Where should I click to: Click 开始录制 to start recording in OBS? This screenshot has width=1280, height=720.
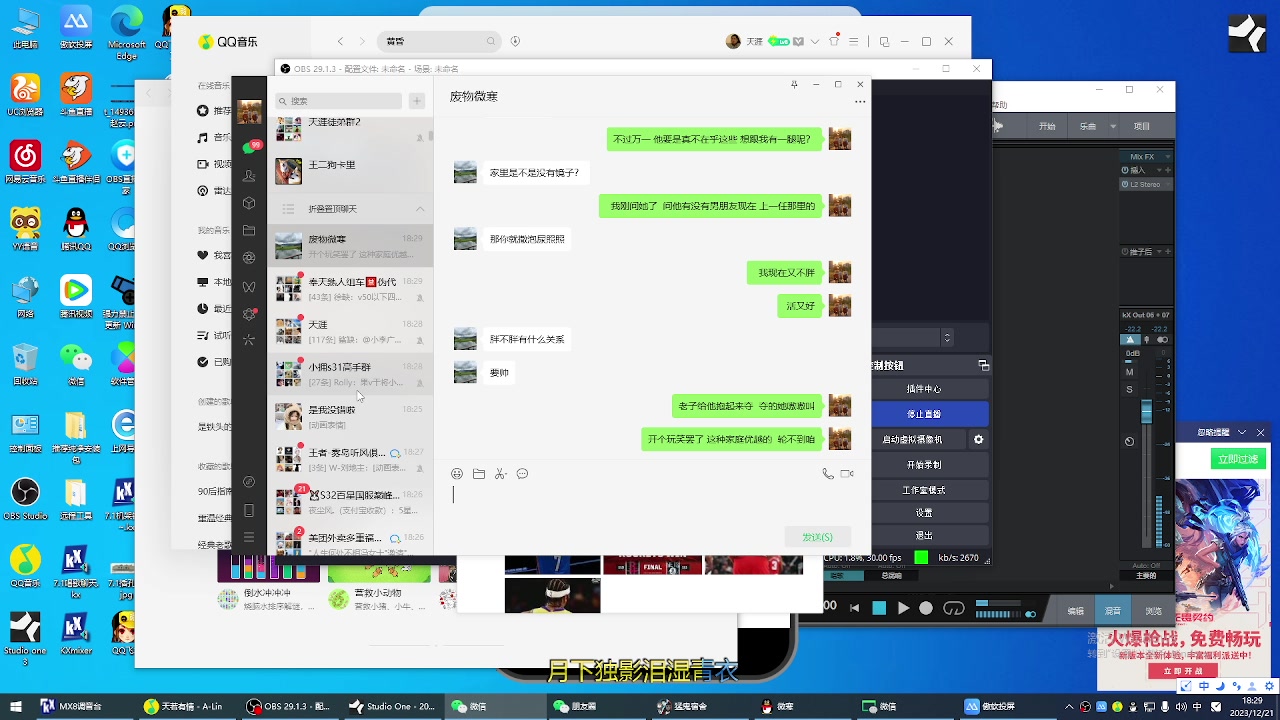coord(924,465)
